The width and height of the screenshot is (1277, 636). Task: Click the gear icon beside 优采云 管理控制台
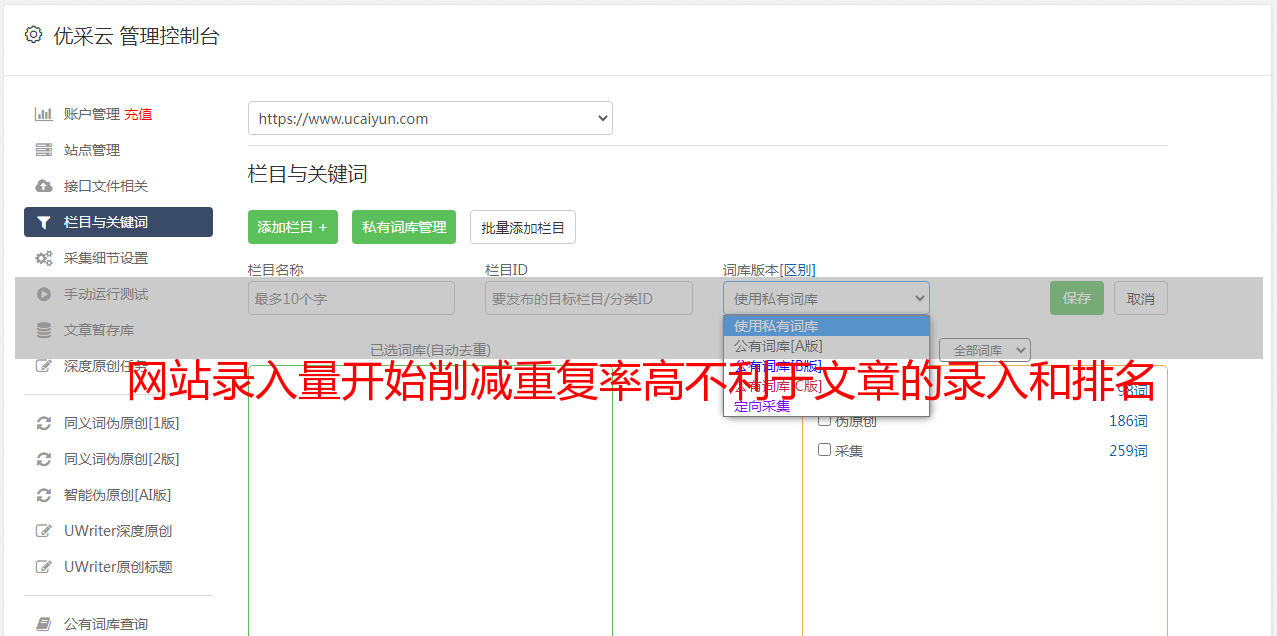pyautogui.click(x=33, y=35)
